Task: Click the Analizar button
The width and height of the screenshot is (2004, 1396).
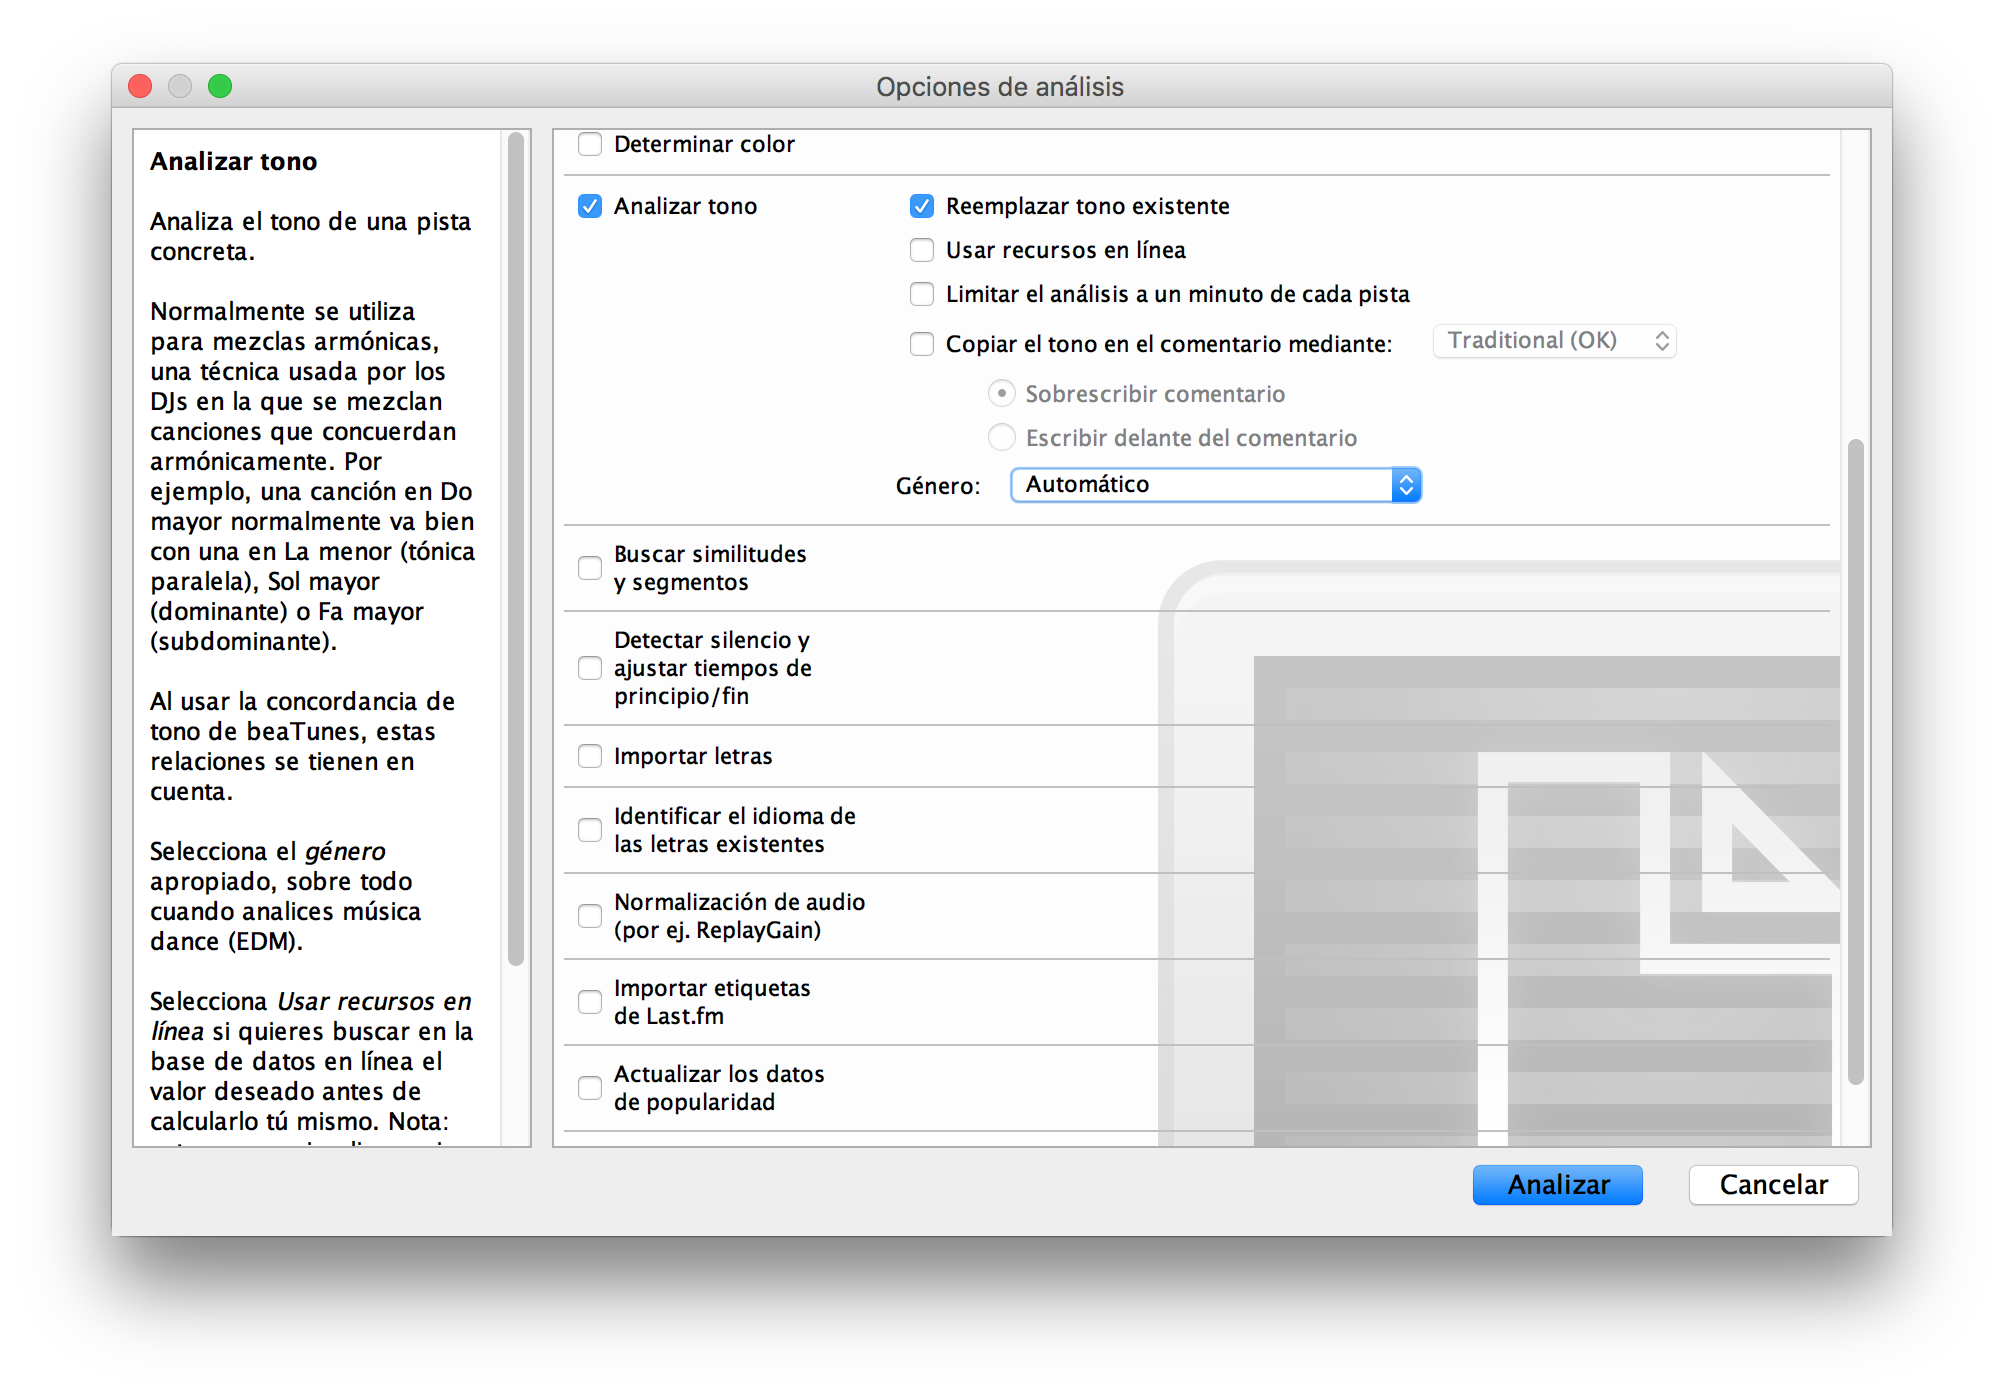Action: click(1557, 1185)
